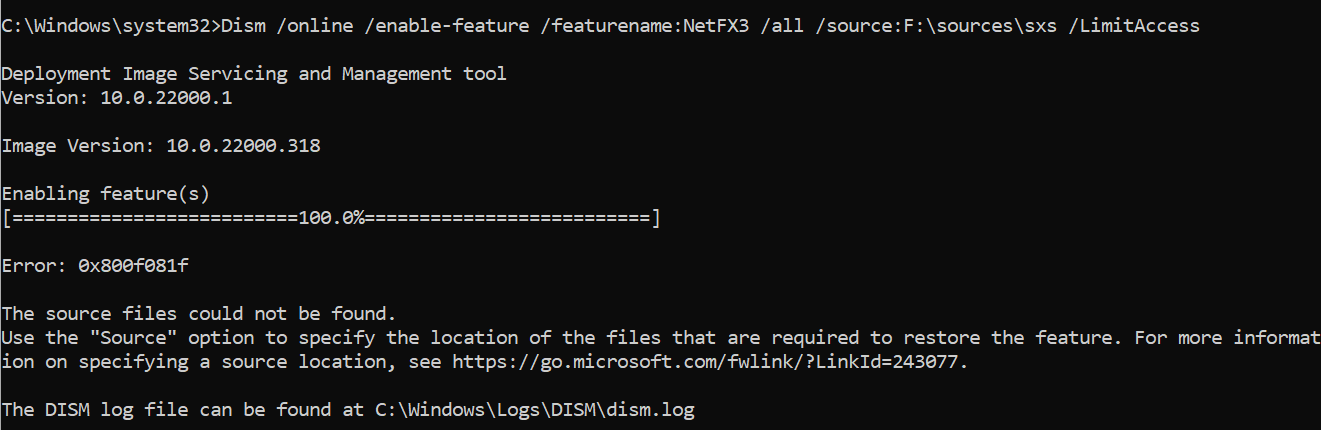Click the quoted "Source" option word
1321x430 pixels.
133,338
